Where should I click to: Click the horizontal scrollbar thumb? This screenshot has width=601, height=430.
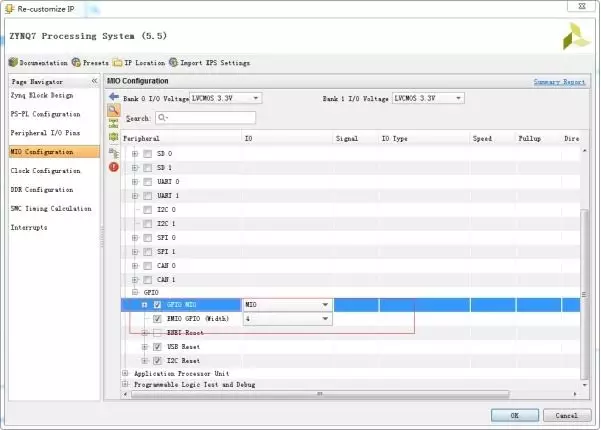(x=320, y=394)
